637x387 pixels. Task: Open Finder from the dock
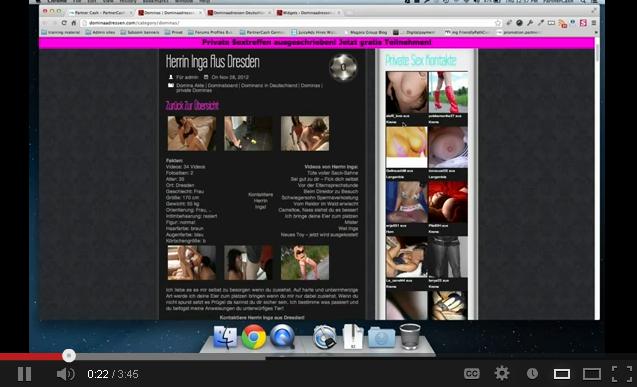pos(225,337)
